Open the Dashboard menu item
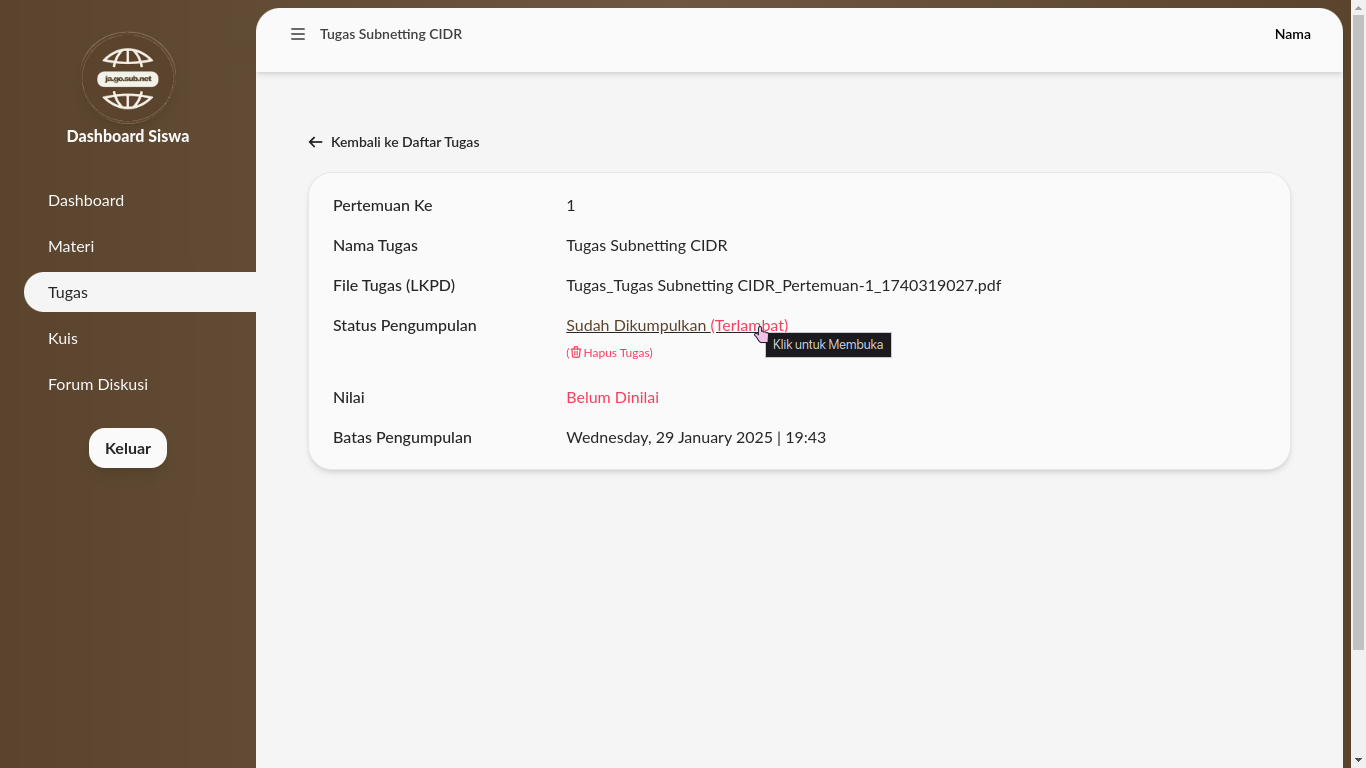This screenshot has width=1366, height=768. click(x=86, y=200)
